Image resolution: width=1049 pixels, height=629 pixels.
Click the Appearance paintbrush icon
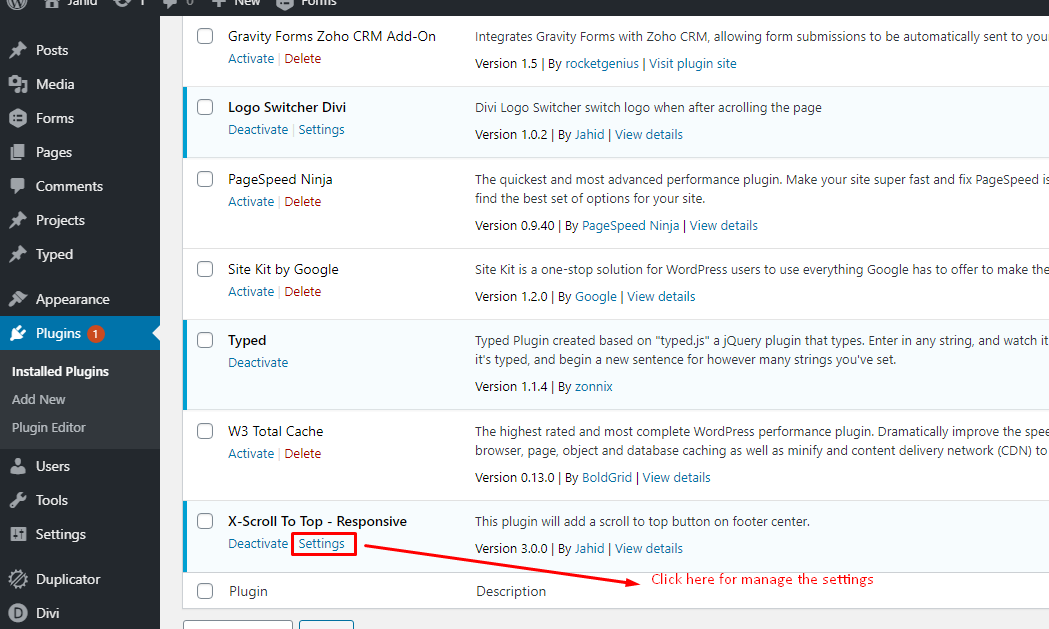point(18,299)
